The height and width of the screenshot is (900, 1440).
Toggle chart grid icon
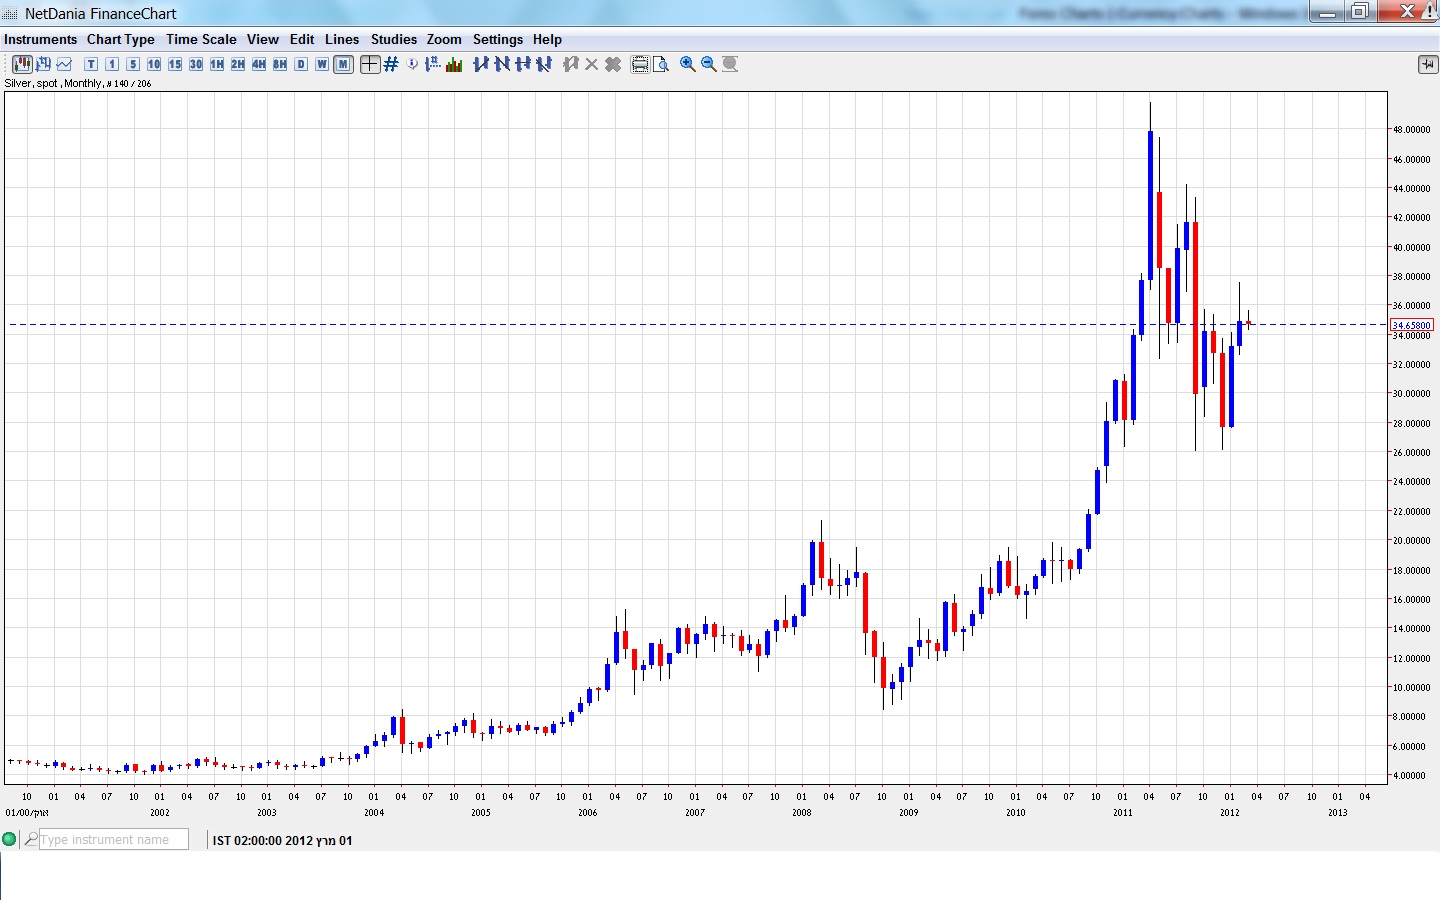pos(391,64)
